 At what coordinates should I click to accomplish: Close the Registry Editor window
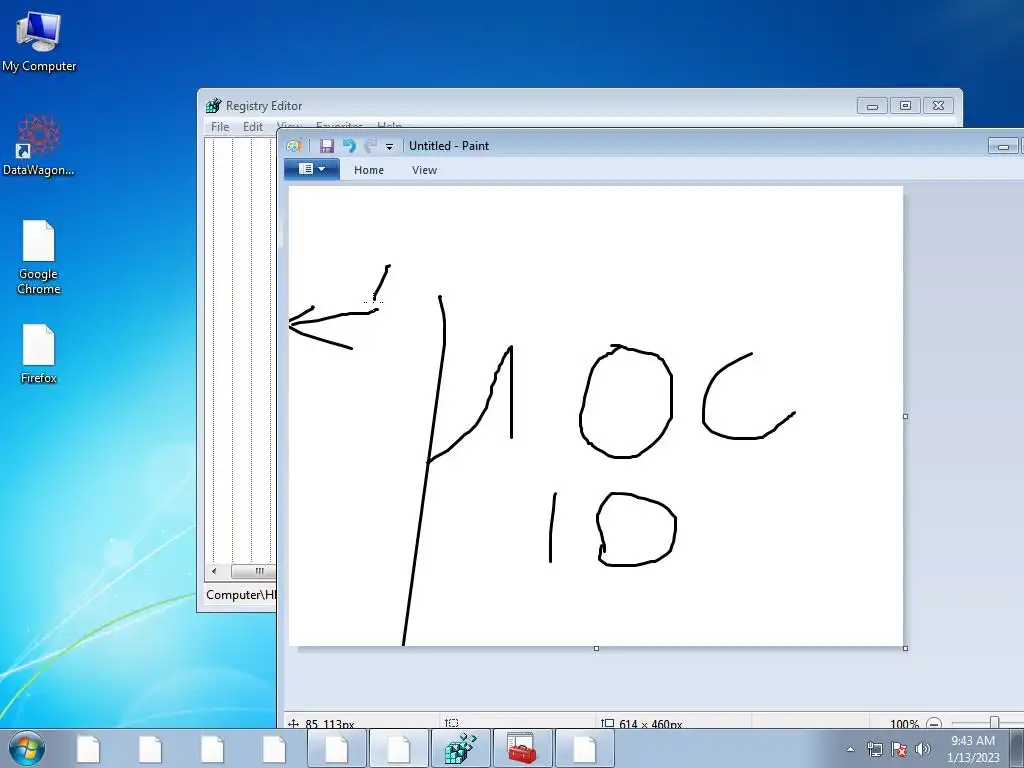pos(938,106)
